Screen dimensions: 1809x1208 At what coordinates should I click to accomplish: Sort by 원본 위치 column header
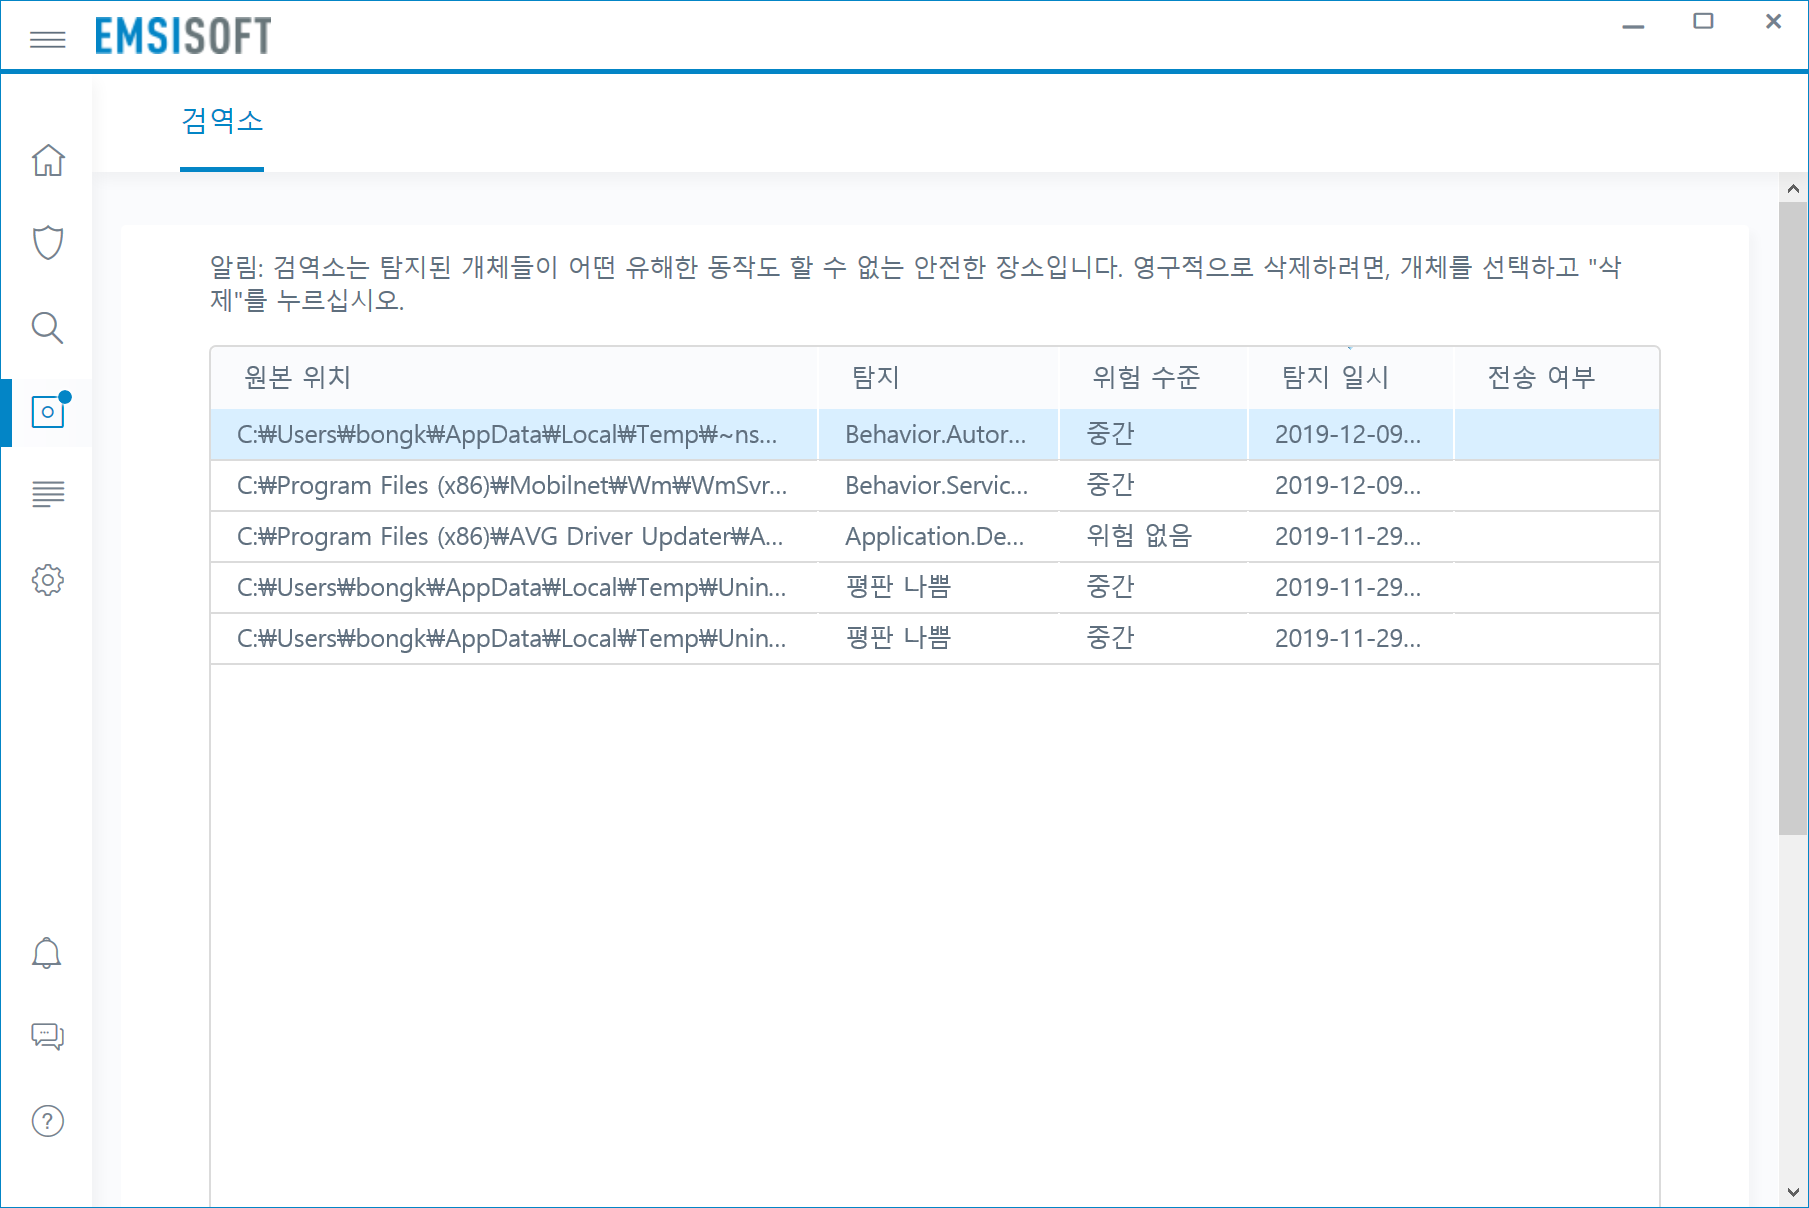tap(514, 377)
